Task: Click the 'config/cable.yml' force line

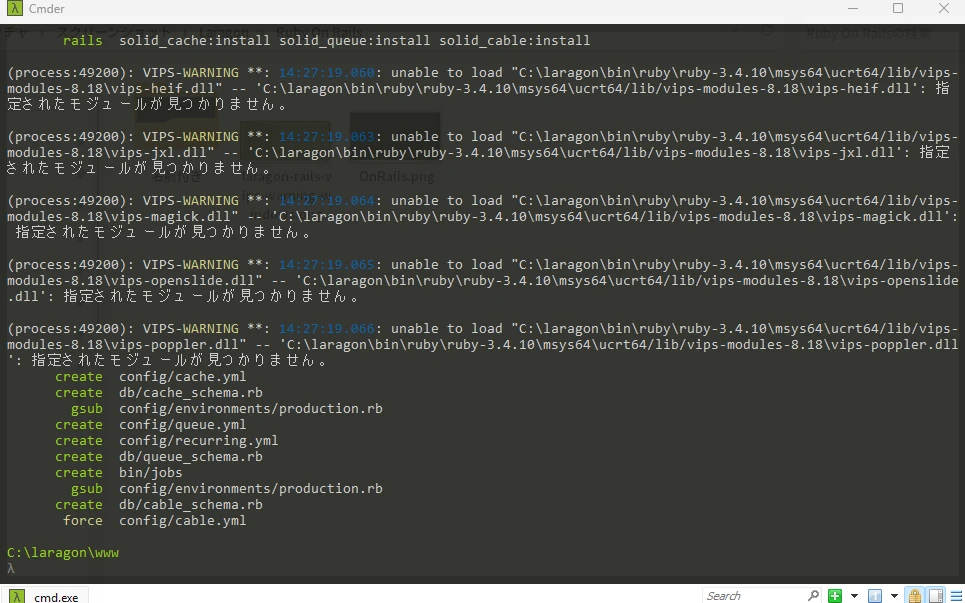Action: click(x=183, y=521)
